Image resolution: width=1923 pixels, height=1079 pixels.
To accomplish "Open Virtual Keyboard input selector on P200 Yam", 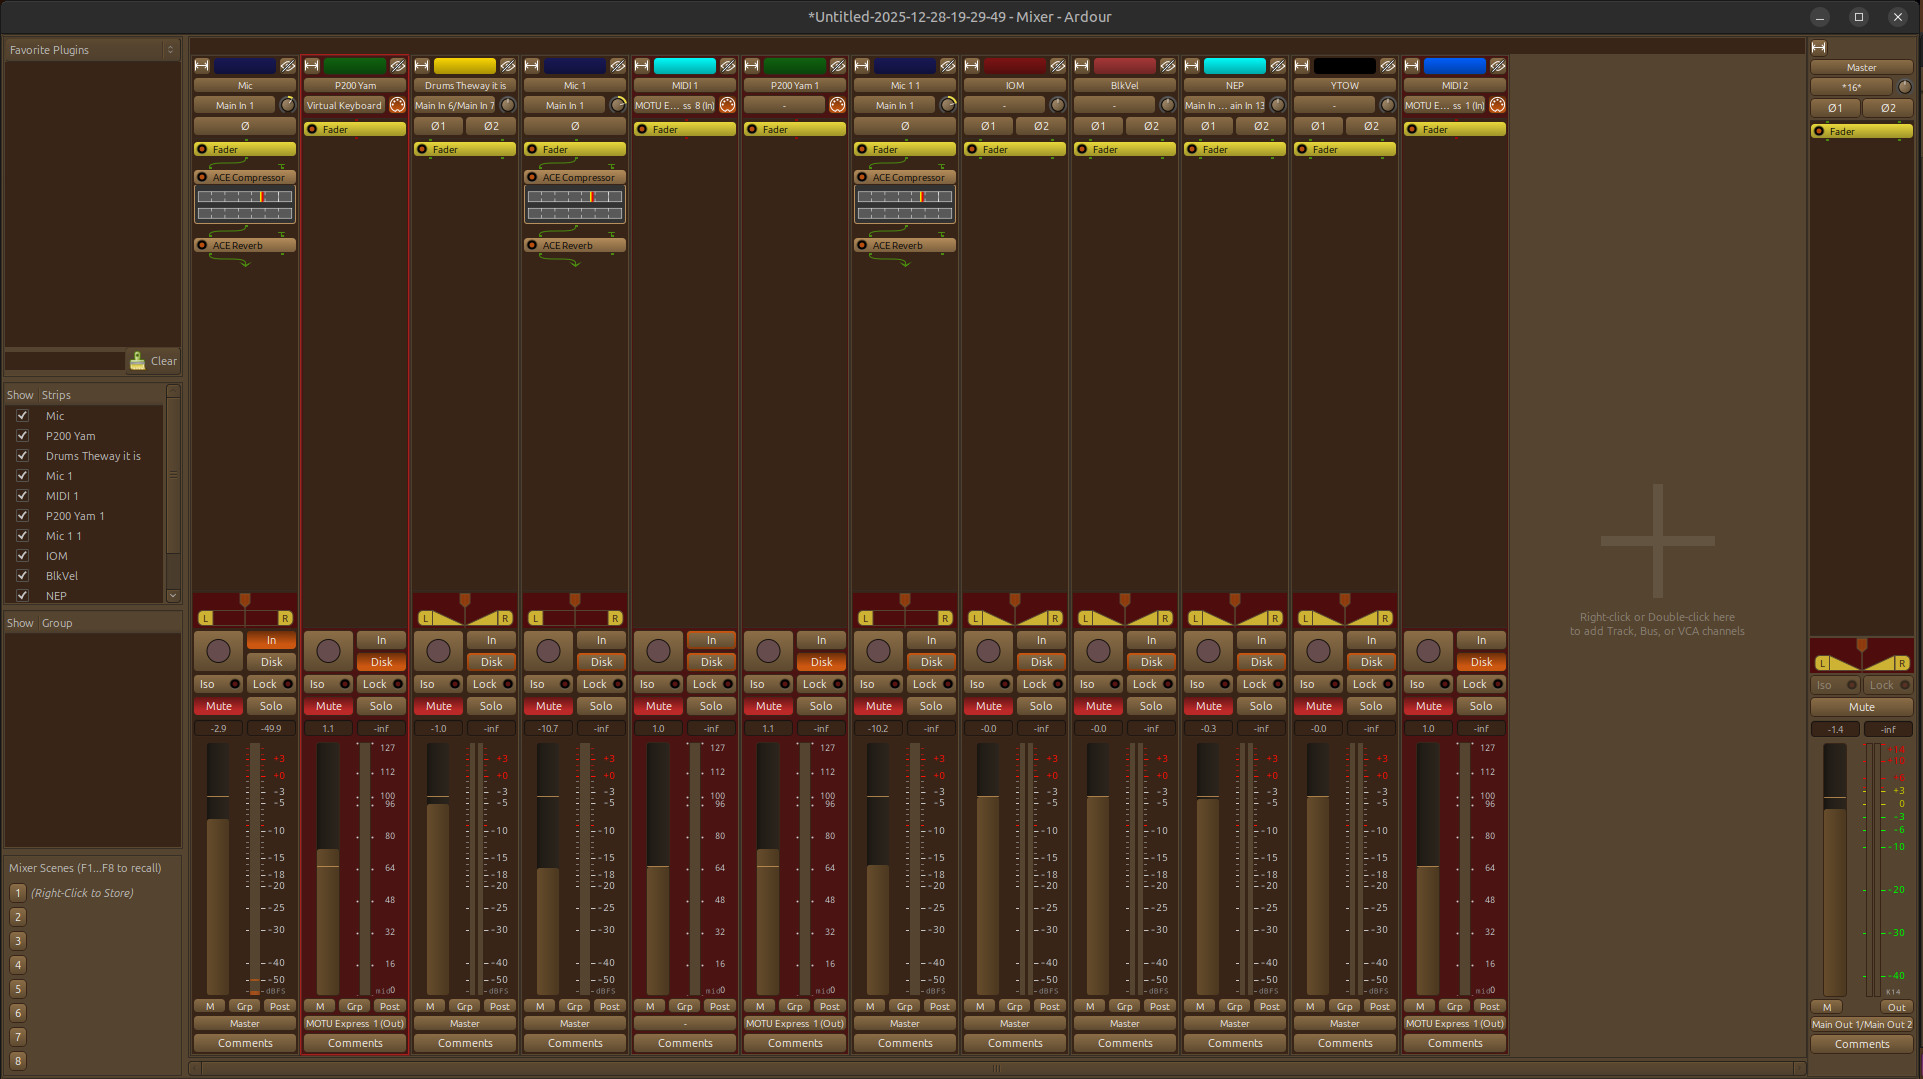I will tap(344, 105).
